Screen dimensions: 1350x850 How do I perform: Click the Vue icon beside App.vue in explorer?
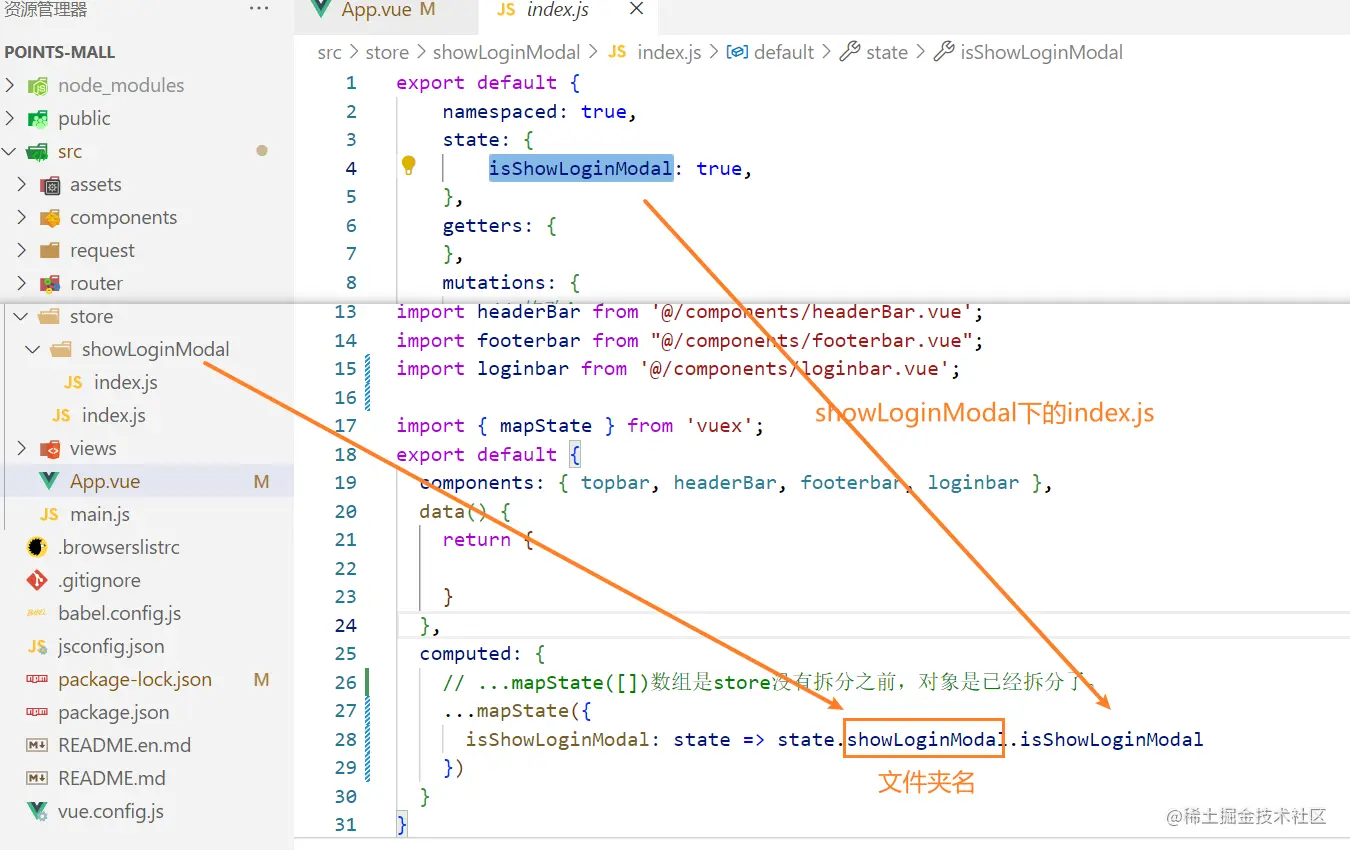(49, 482)
